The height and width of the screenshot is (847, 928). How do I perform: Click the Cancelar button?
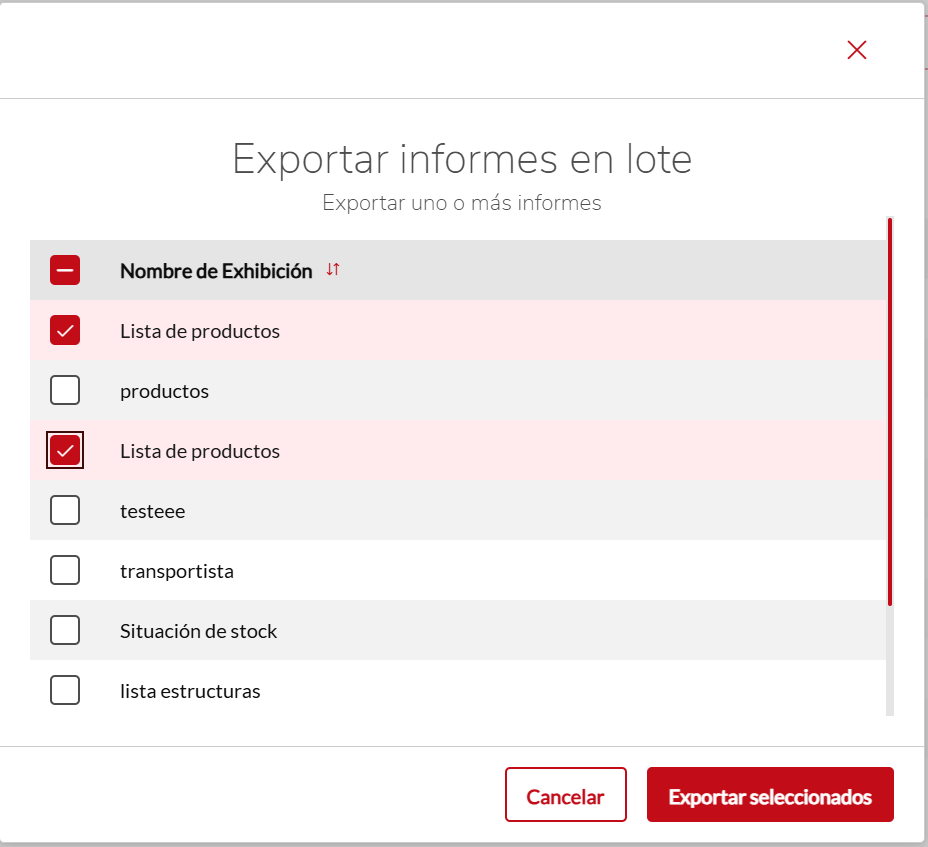[x=566, y=795]
